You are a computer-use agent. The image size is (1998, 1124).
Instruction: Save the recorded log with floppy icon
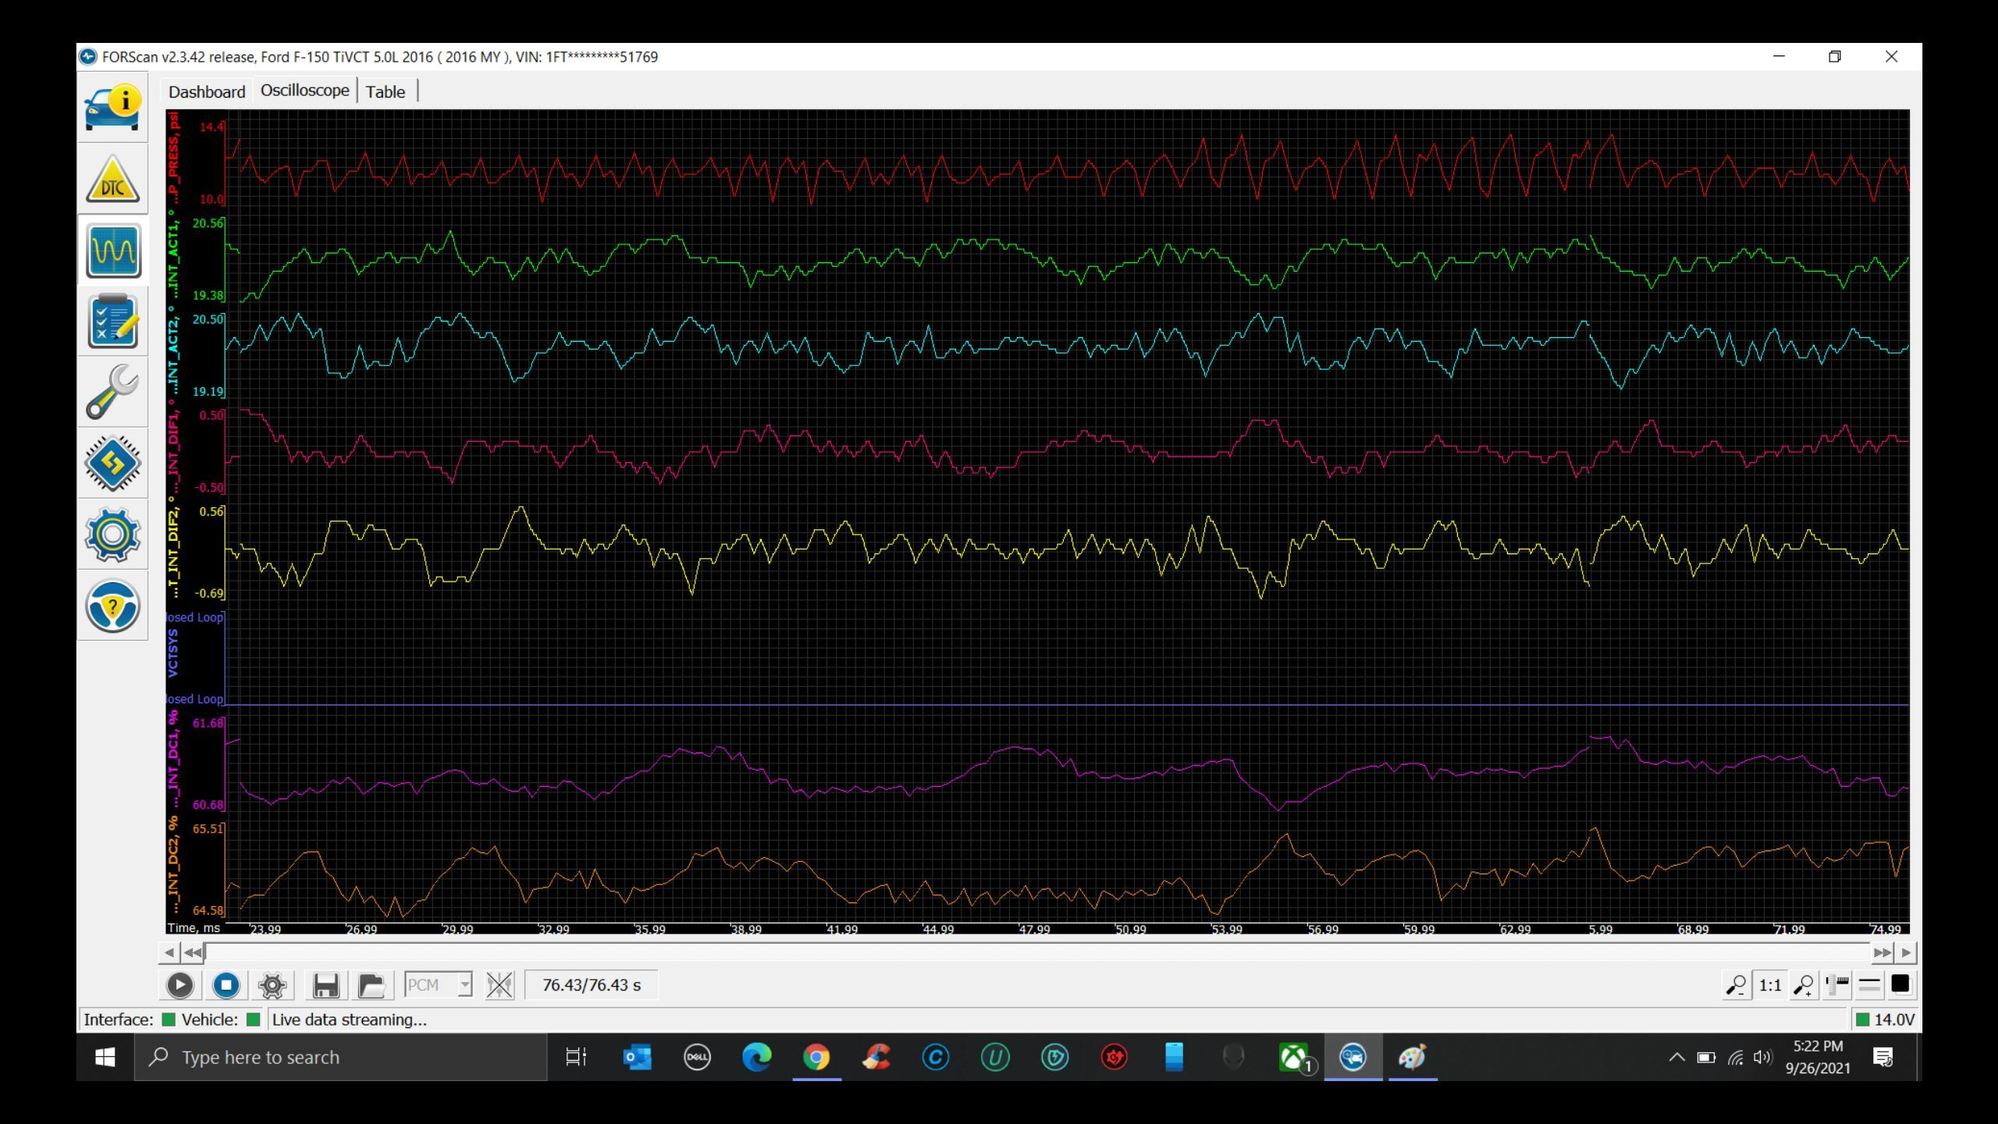pyautogui.click(x=325, y=986)
